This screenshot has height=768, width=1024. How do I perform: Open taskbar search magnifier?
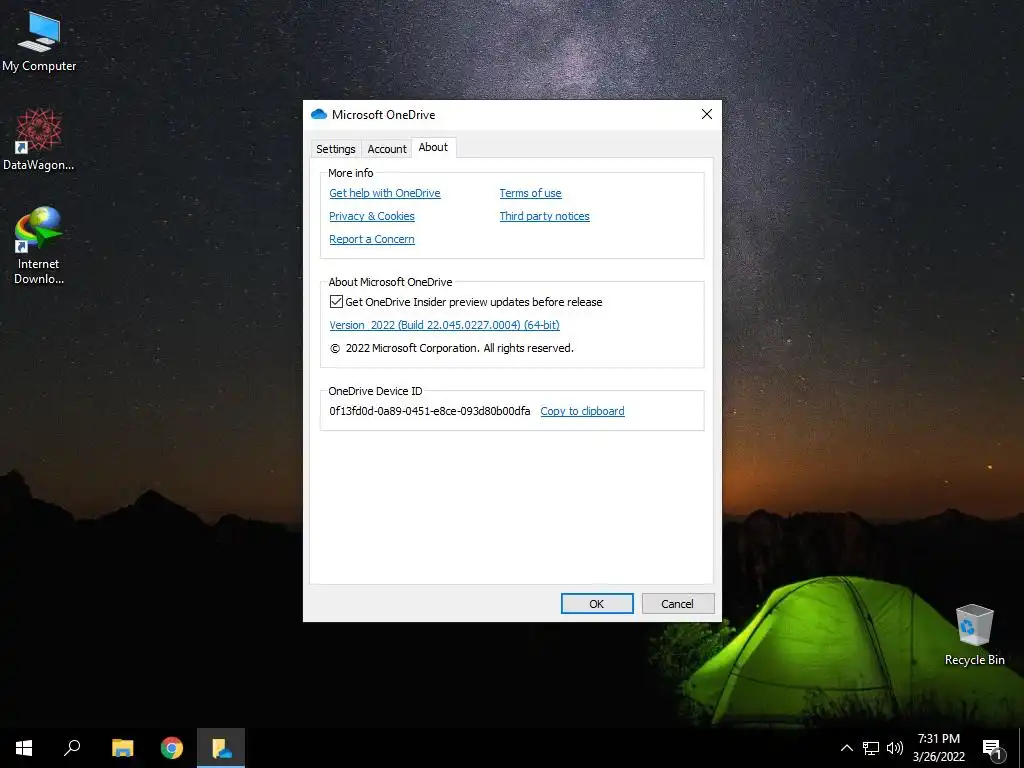[x=72, y=748]
